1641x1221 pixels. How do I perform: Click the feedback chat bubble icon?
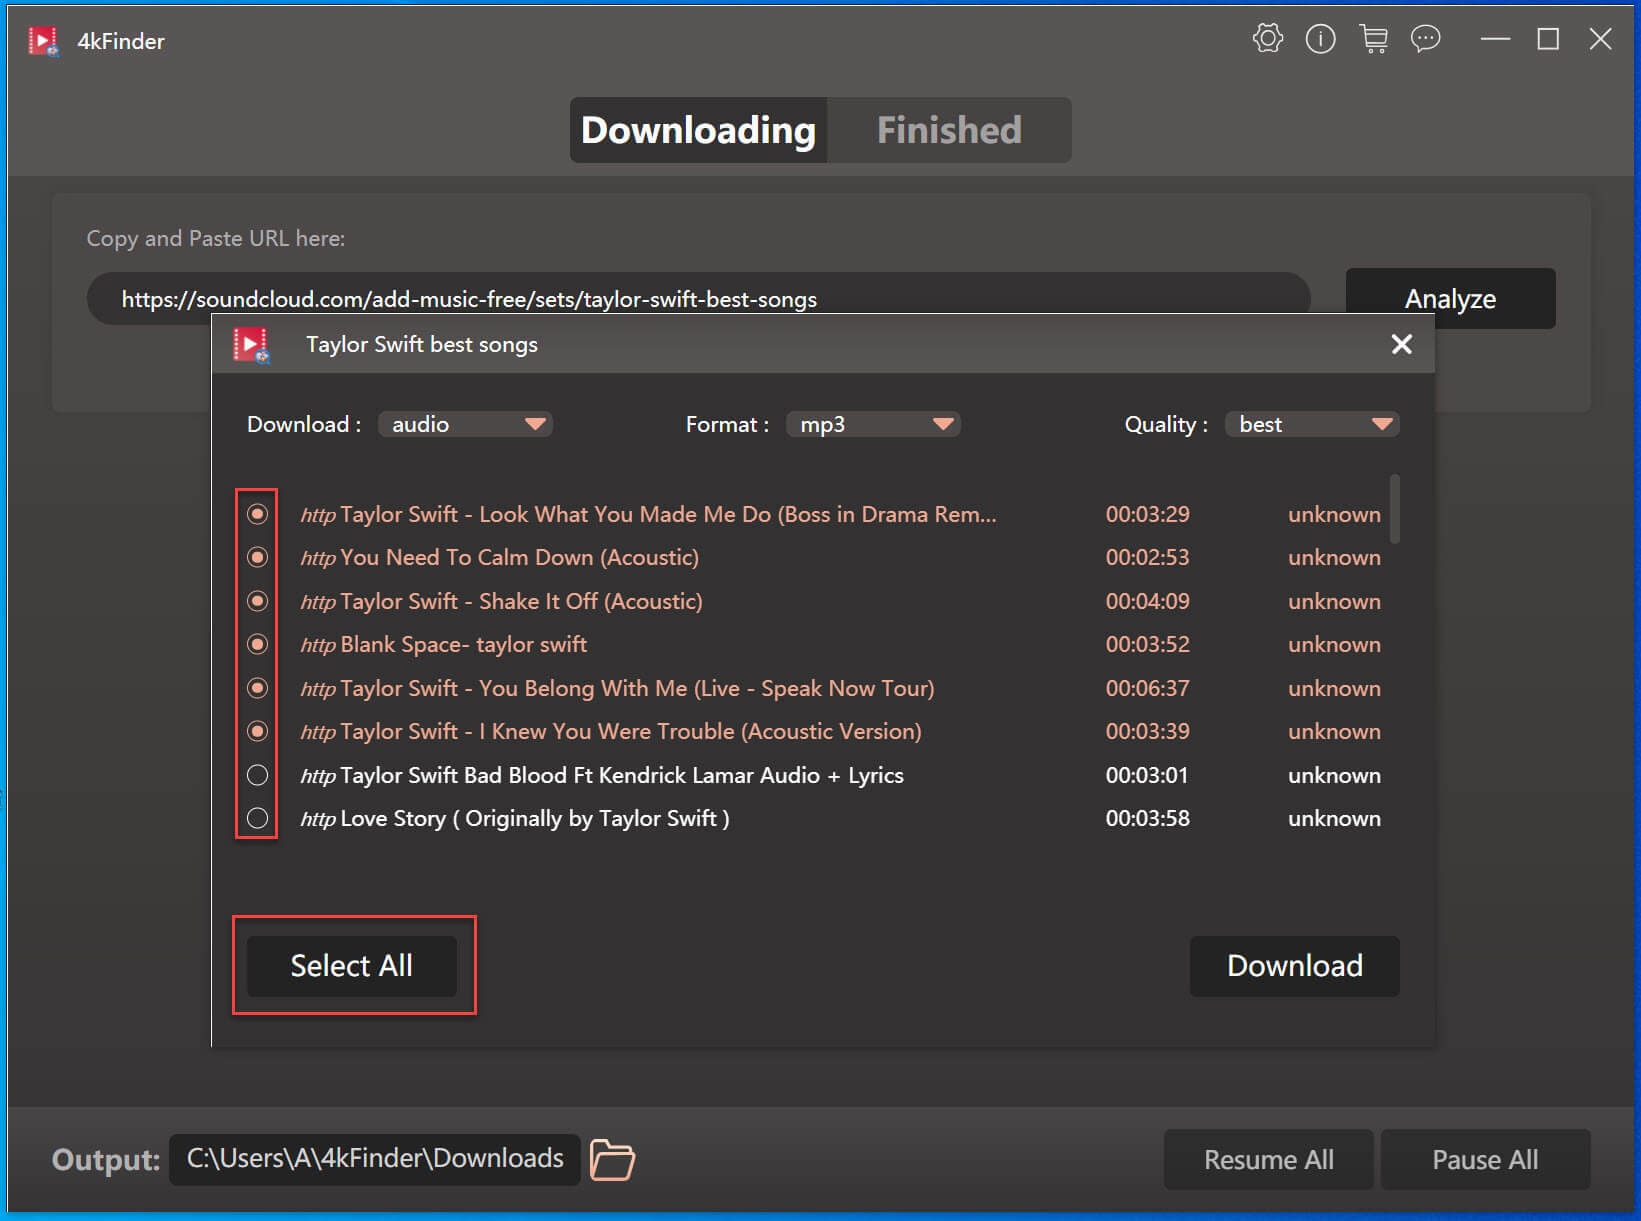point(1425,39)
